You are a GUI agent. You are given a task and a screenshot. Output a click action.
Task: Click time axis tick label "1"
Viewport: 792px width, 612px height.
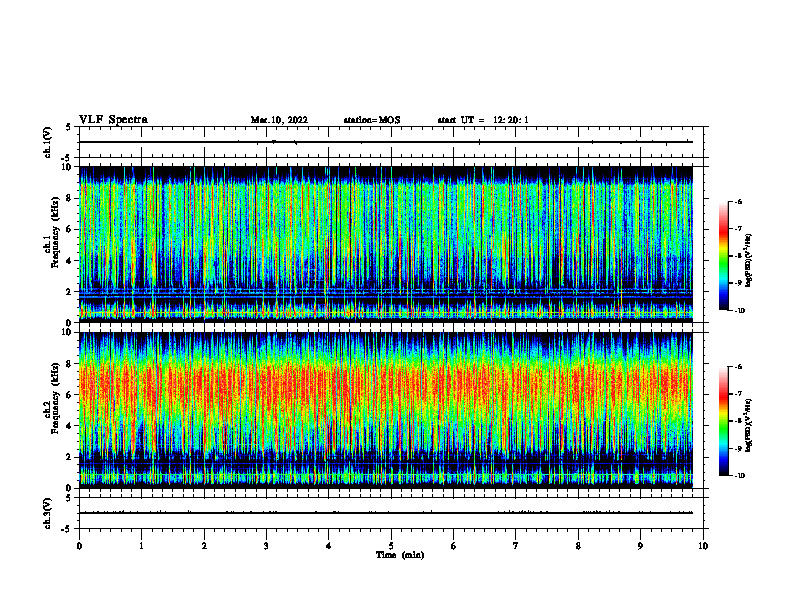pos(141,546)
